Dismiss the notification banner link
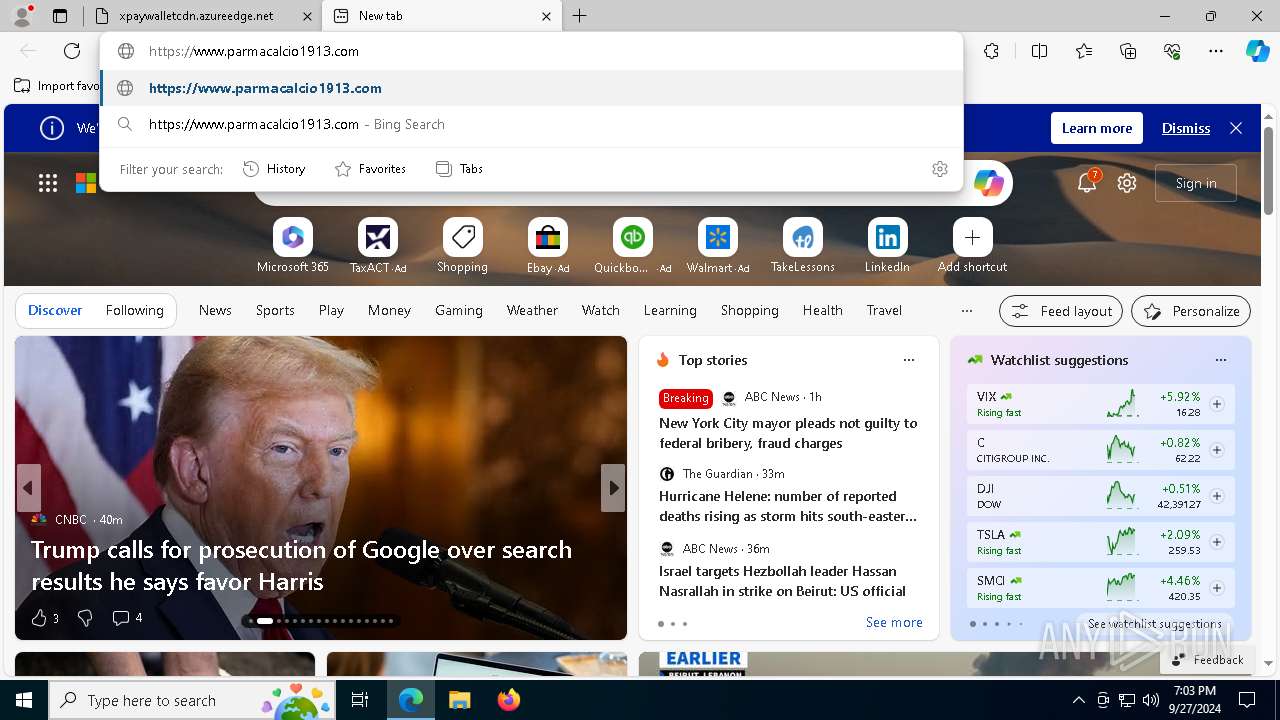 [1186, 128]
